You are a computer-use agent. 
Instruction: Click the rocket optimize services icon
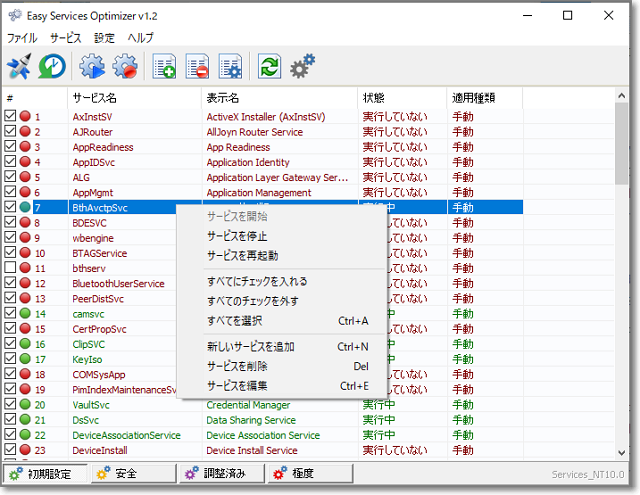pyautogui.click(x=19, y=67)
